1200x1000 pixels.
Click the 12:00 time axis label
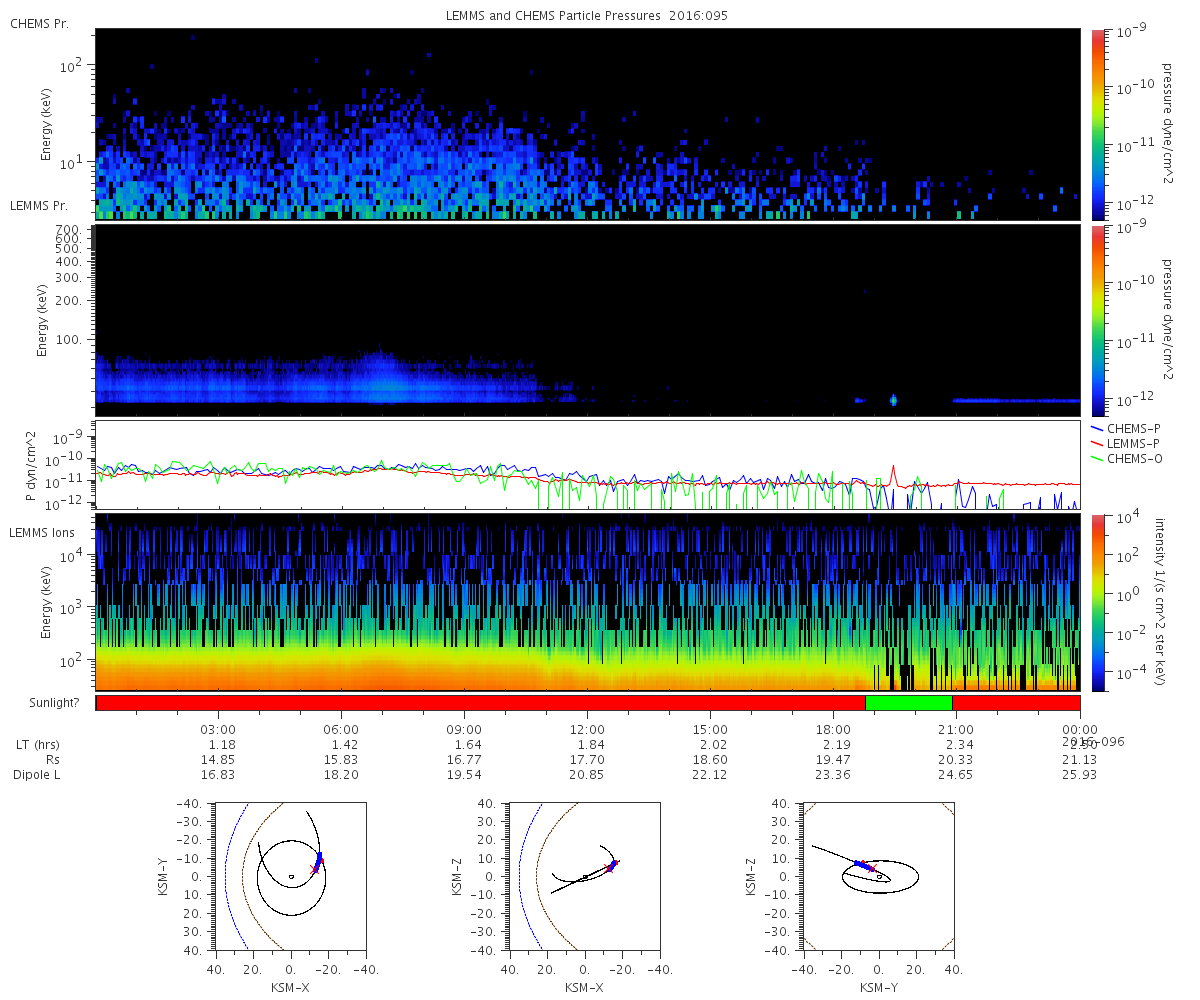tap(587, 730)
